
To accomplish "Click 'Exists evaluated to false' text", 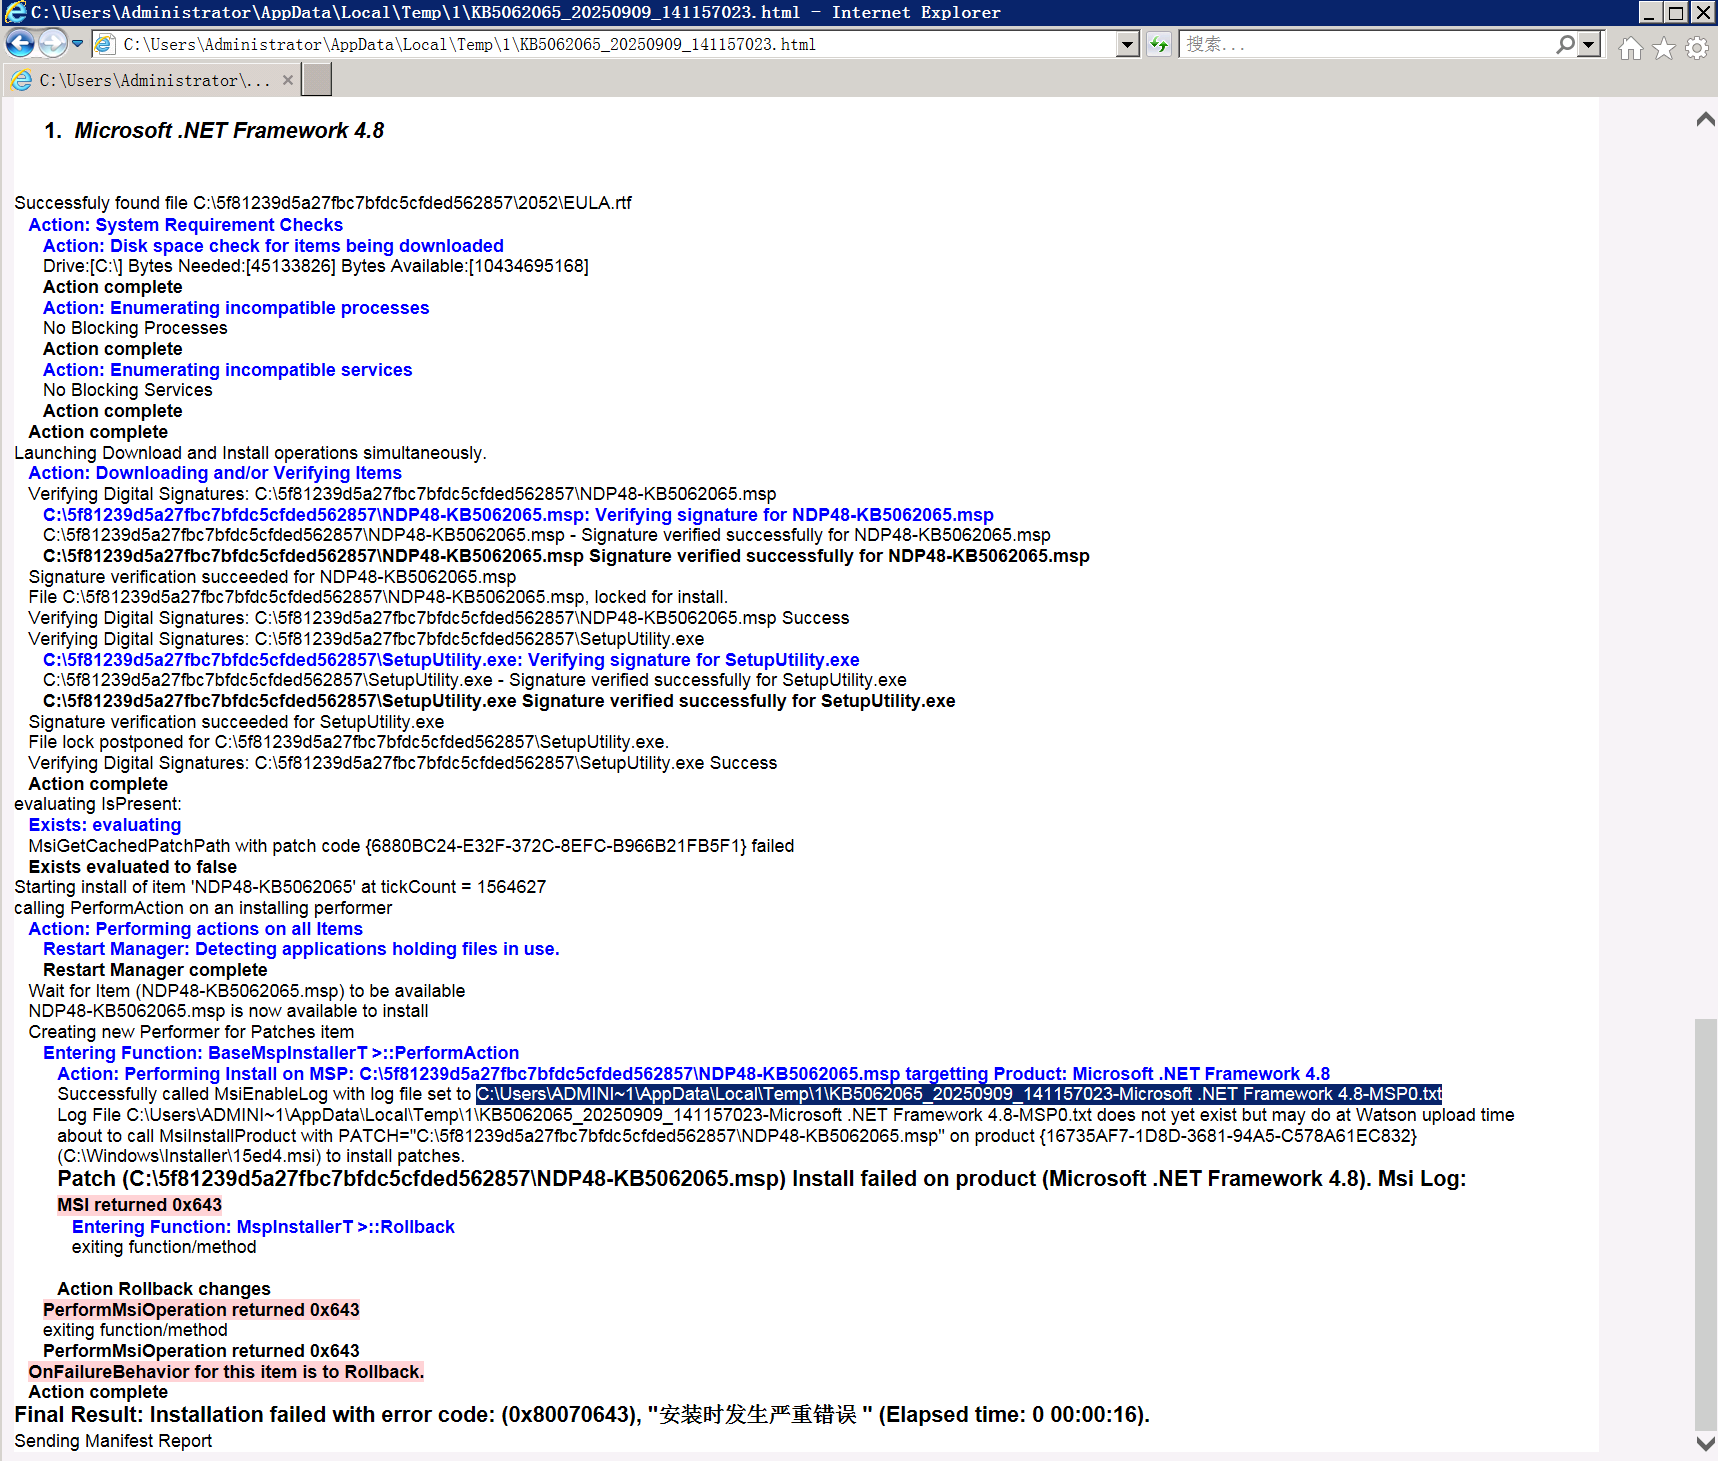I will (x=133, y=867).
